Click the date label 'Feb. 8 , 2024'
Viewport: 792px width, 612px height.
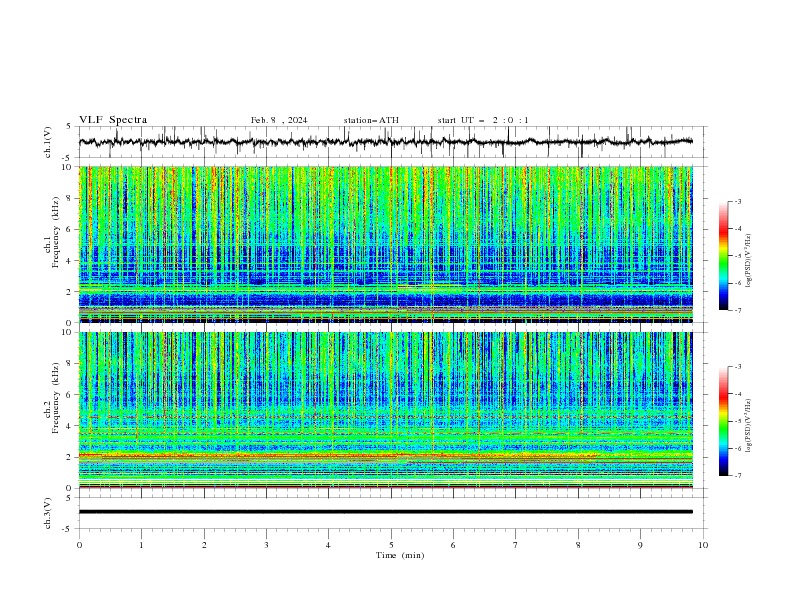[x=279, y=120]
